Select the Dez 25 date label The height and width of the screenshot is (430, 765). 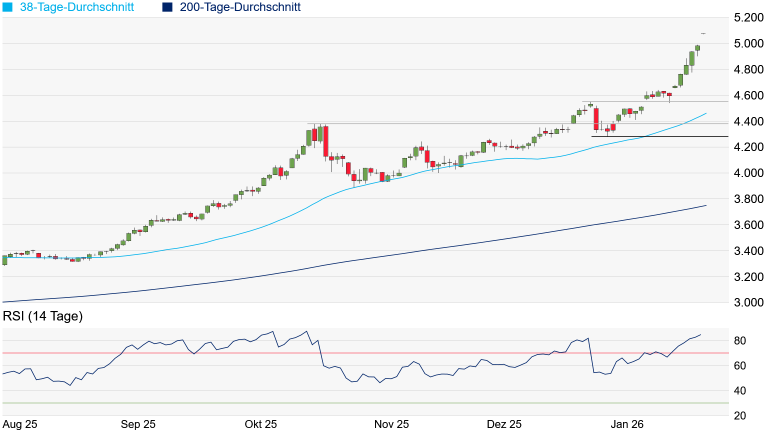coord(505,424)
